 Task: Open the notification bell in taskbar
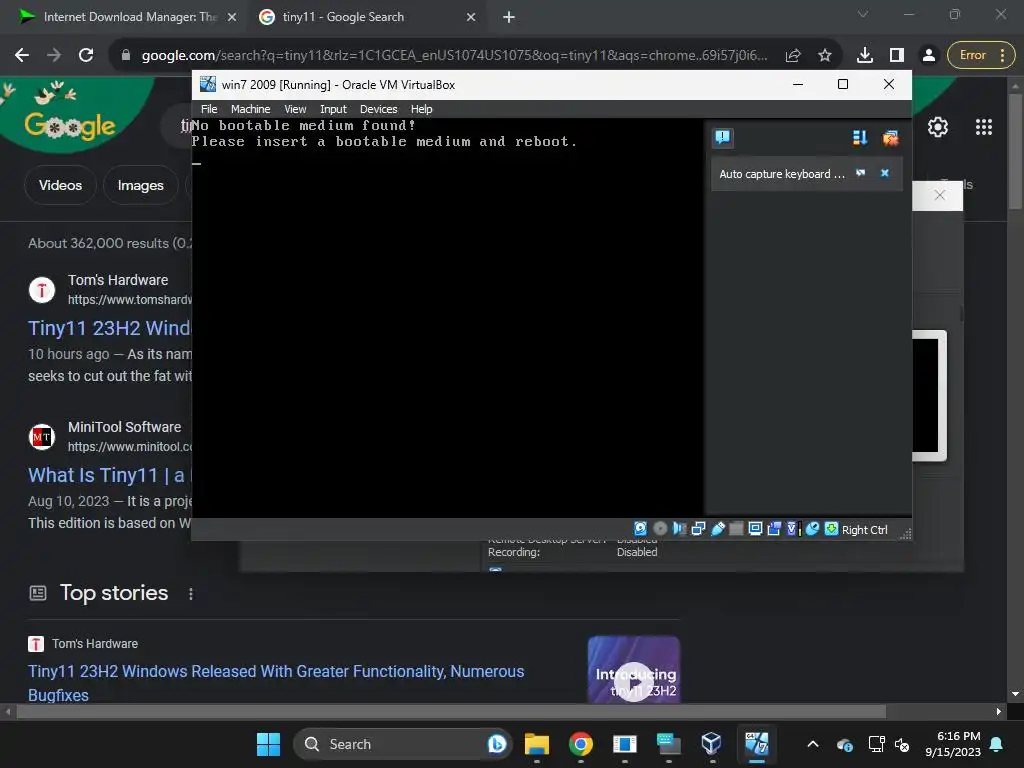point(997,744)
